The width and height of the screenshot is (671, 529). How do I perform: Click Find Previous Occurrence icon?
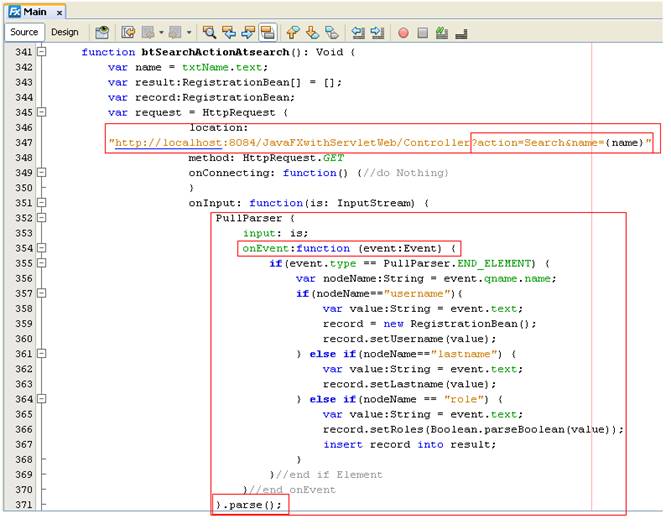point(229,32)
